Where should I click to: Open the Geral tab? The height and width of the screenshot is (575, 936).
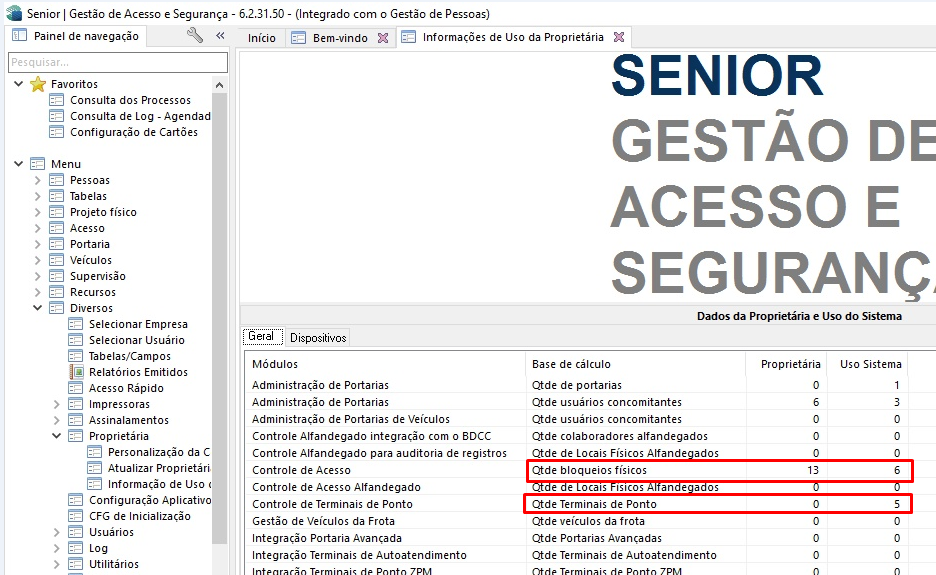coord(261,336)
